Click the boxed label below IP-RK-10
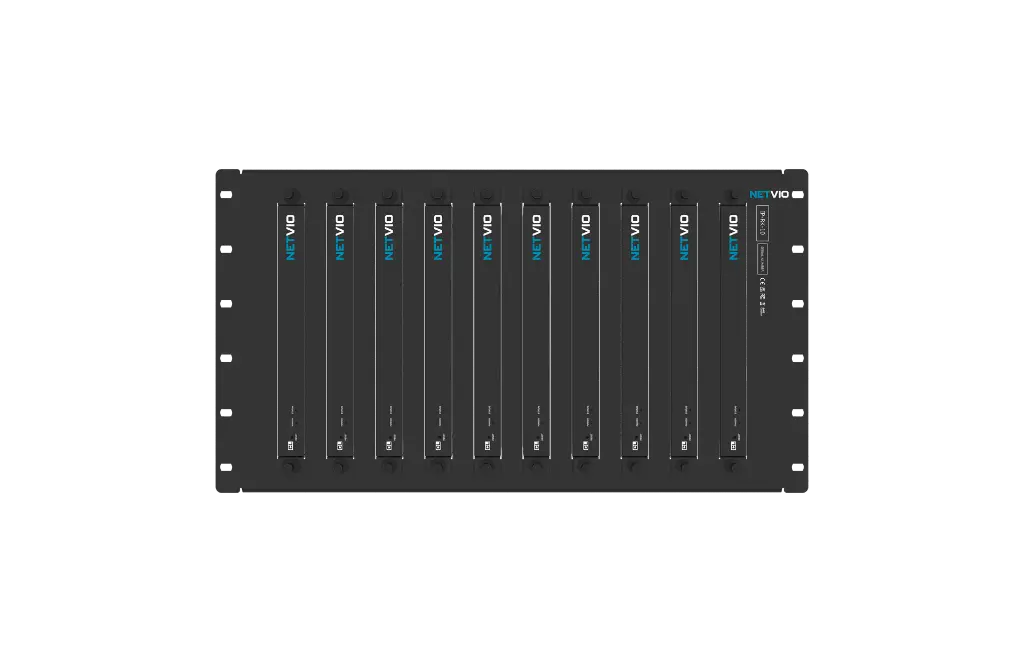Viewport: 1024px width, 662px height. 761,259
